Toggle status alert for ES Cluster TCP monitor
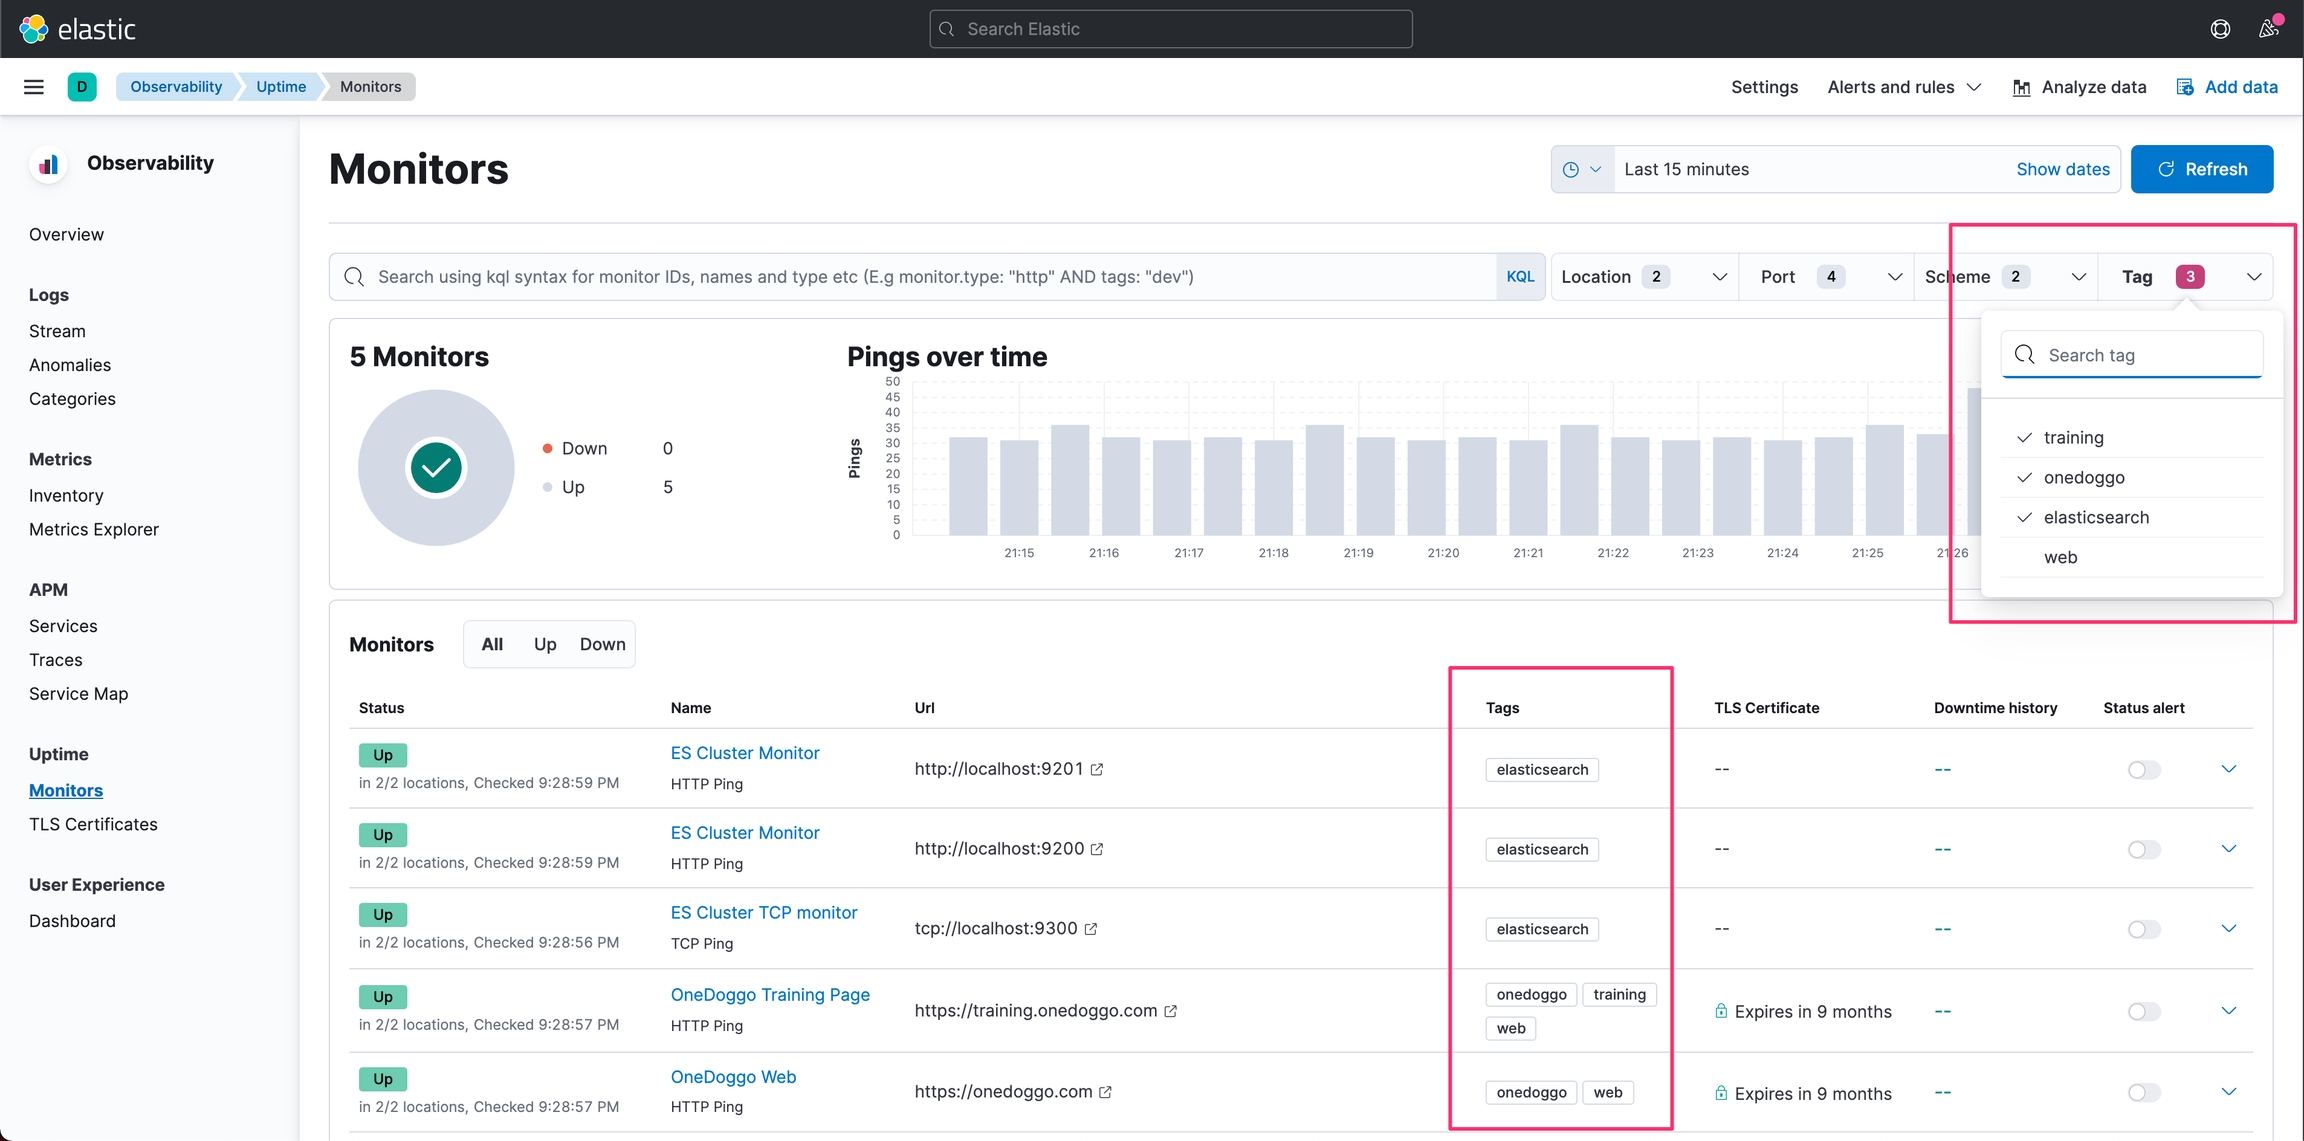The width and height of the screenshot is (2304, 1141). (2143, 929)
